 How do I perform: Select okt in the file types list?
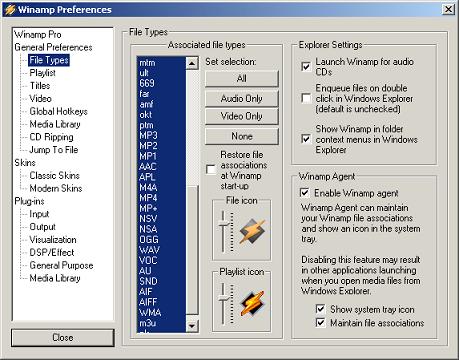(161, 115)
